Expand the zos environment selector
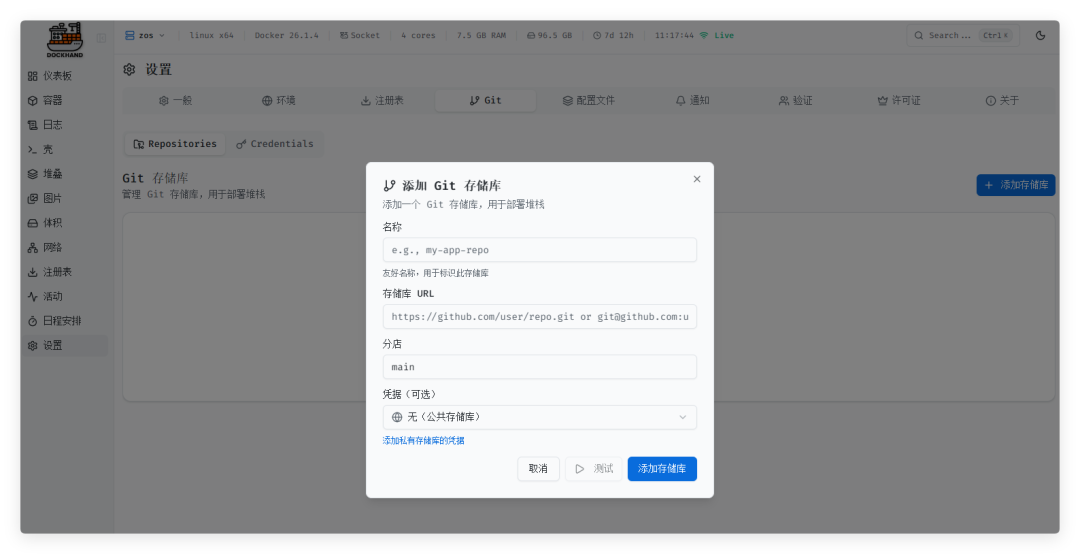Viewport: 1080px width, 554px height. [145, 35]
